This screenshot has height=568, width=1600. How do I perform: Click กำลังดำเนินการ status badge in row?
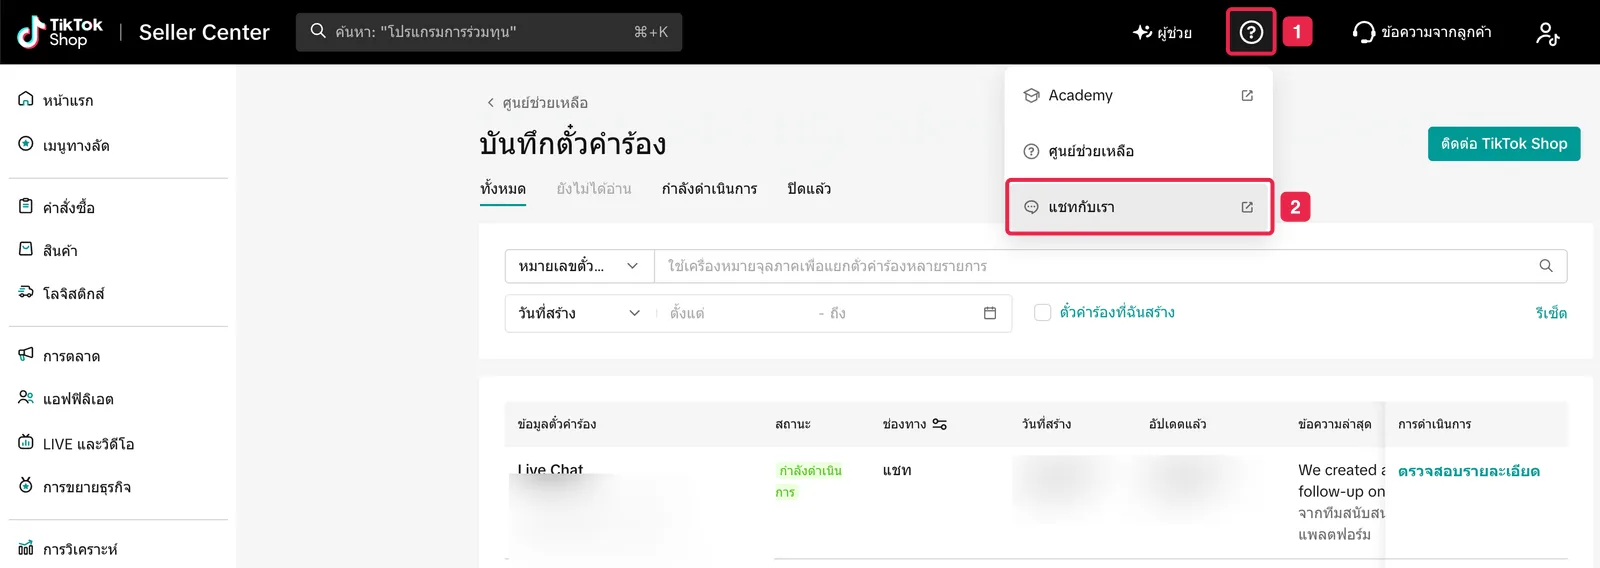pyautogui.click(x=810, y=481)
